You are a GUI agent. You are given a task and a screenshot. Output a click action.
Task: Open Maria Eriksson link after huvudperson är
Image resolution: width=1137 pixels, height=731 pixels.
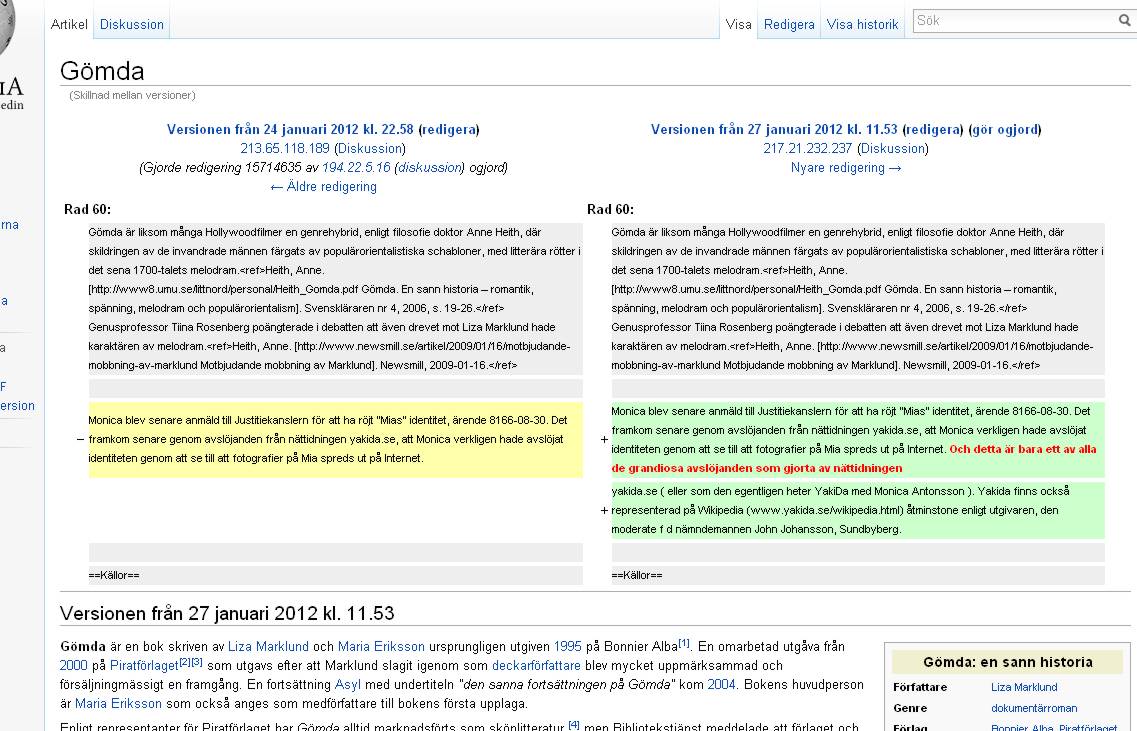click(118, 703)
